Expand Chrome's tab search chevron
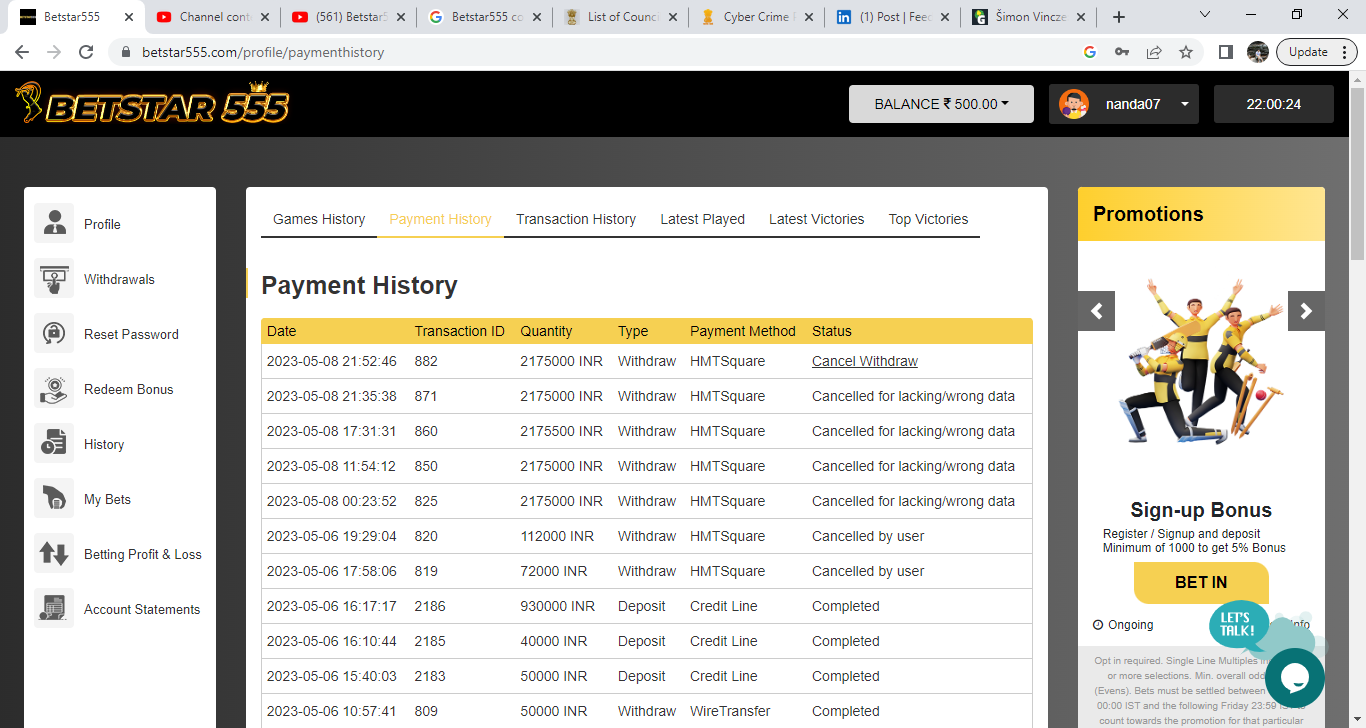 click(x=1205, y=16)
